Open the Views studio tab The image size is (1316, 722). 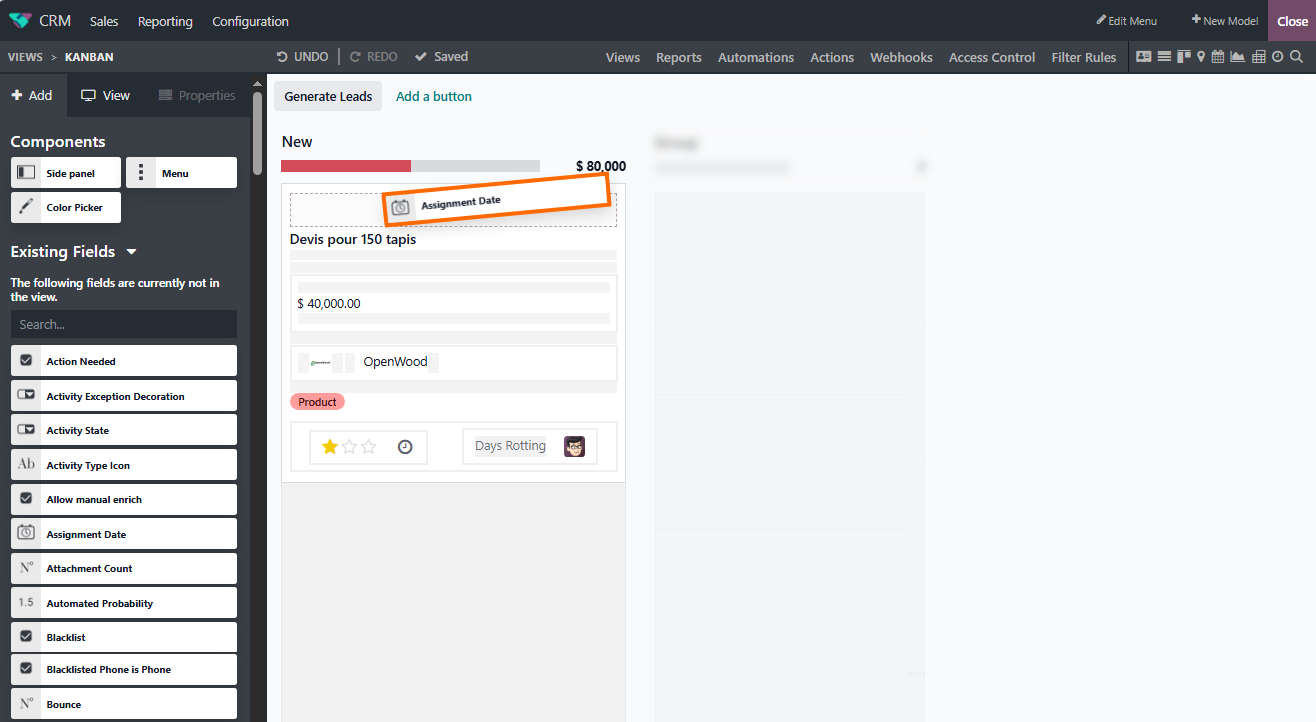(x=623, y=57)
